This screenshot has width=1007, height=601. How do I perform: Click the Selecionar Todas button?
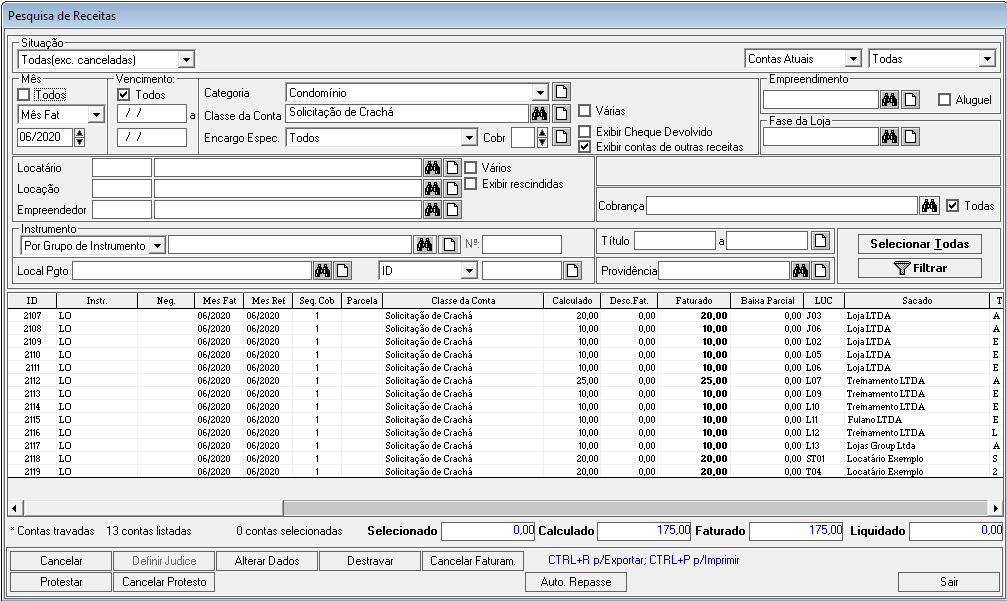click(920, 244)
